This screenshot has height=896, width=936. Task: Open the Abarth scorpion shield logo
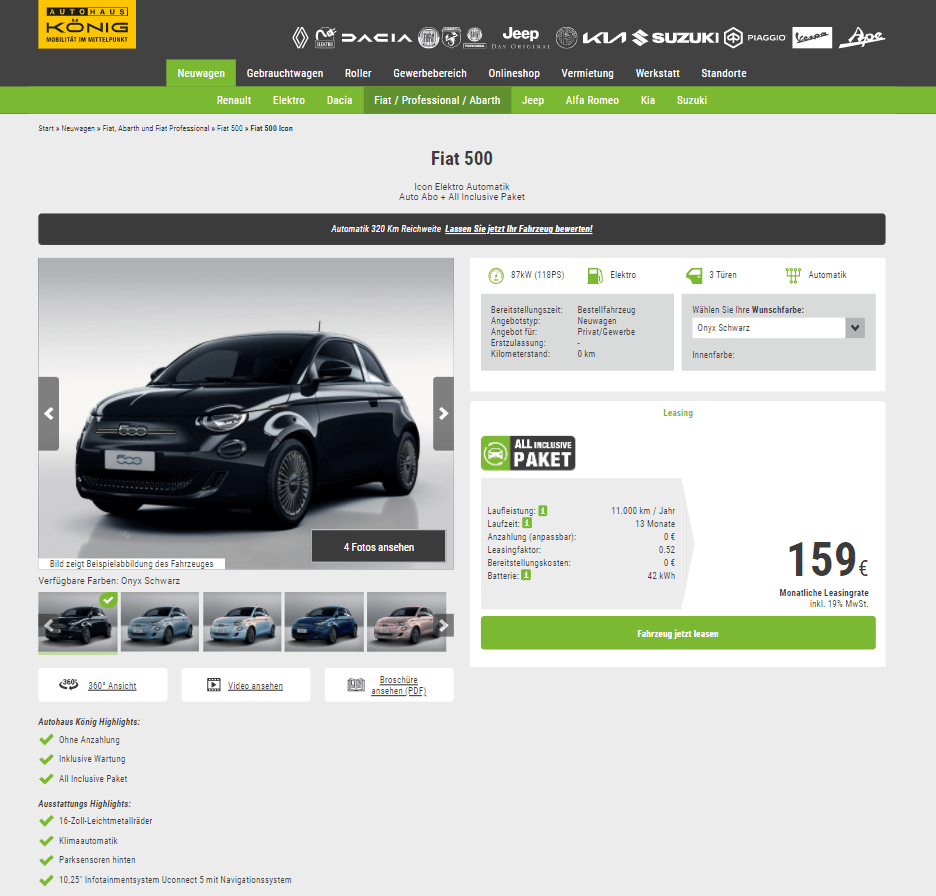tap(451, 38)
